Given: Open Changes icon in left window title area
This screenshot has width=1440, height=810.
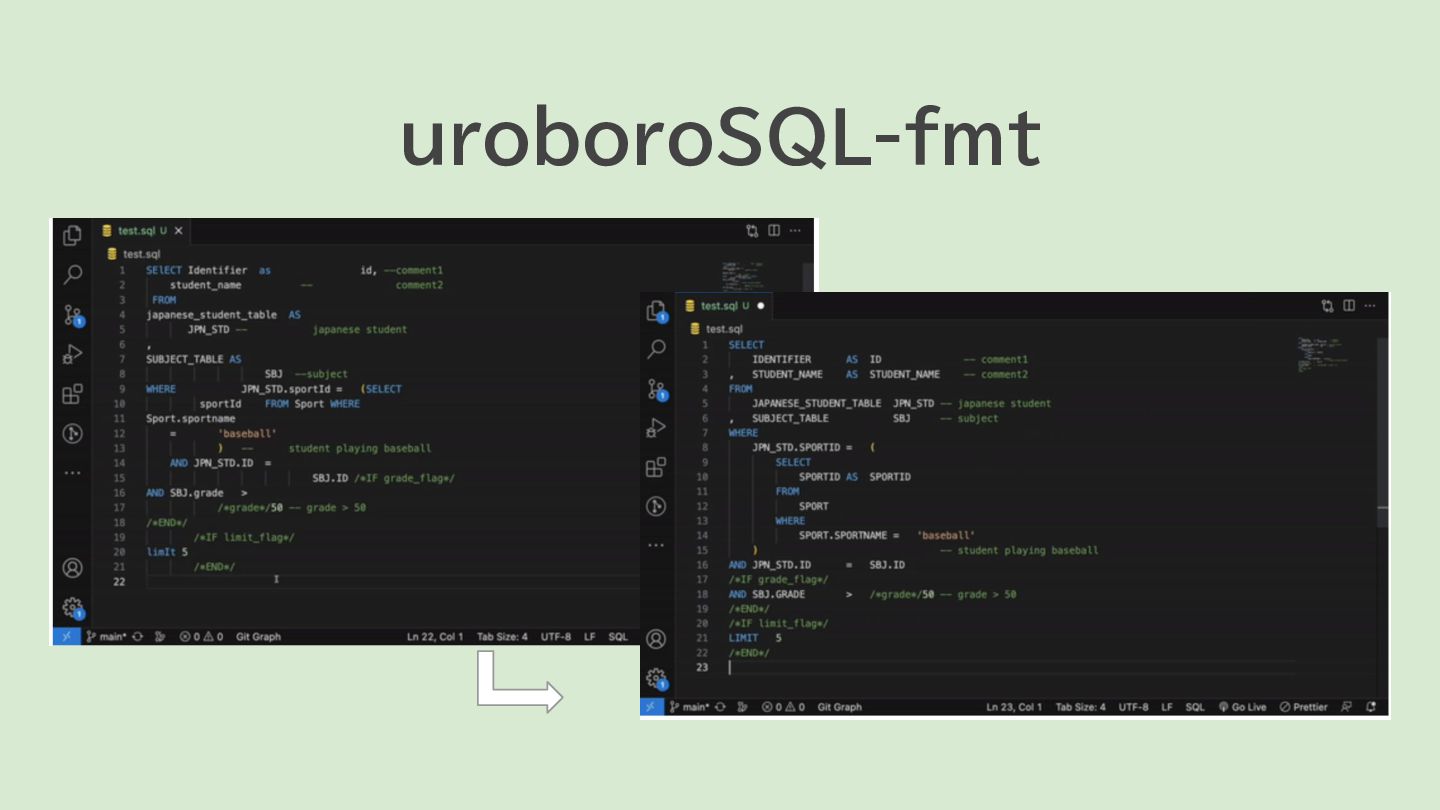Looking at the screenshot, I should pos(752,230).
